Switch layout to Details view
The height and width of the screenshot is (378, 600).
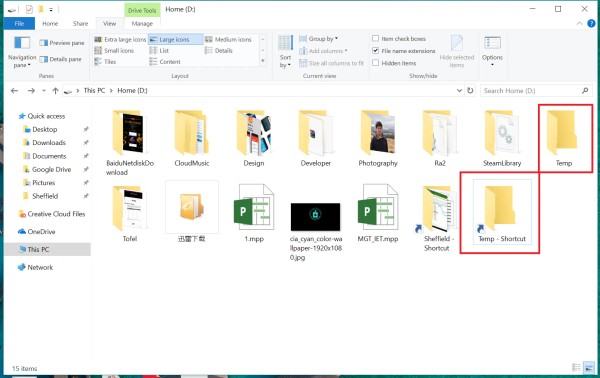pyautogui.click(x=219, y=51)
